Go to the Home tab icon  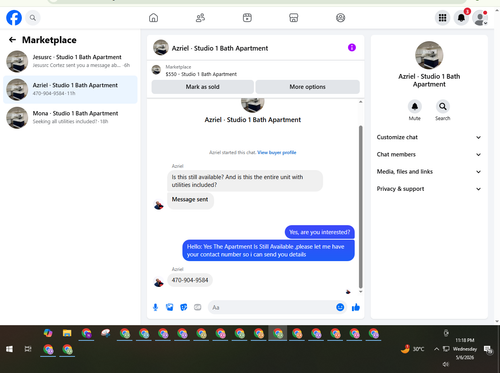tap(153, 18)
